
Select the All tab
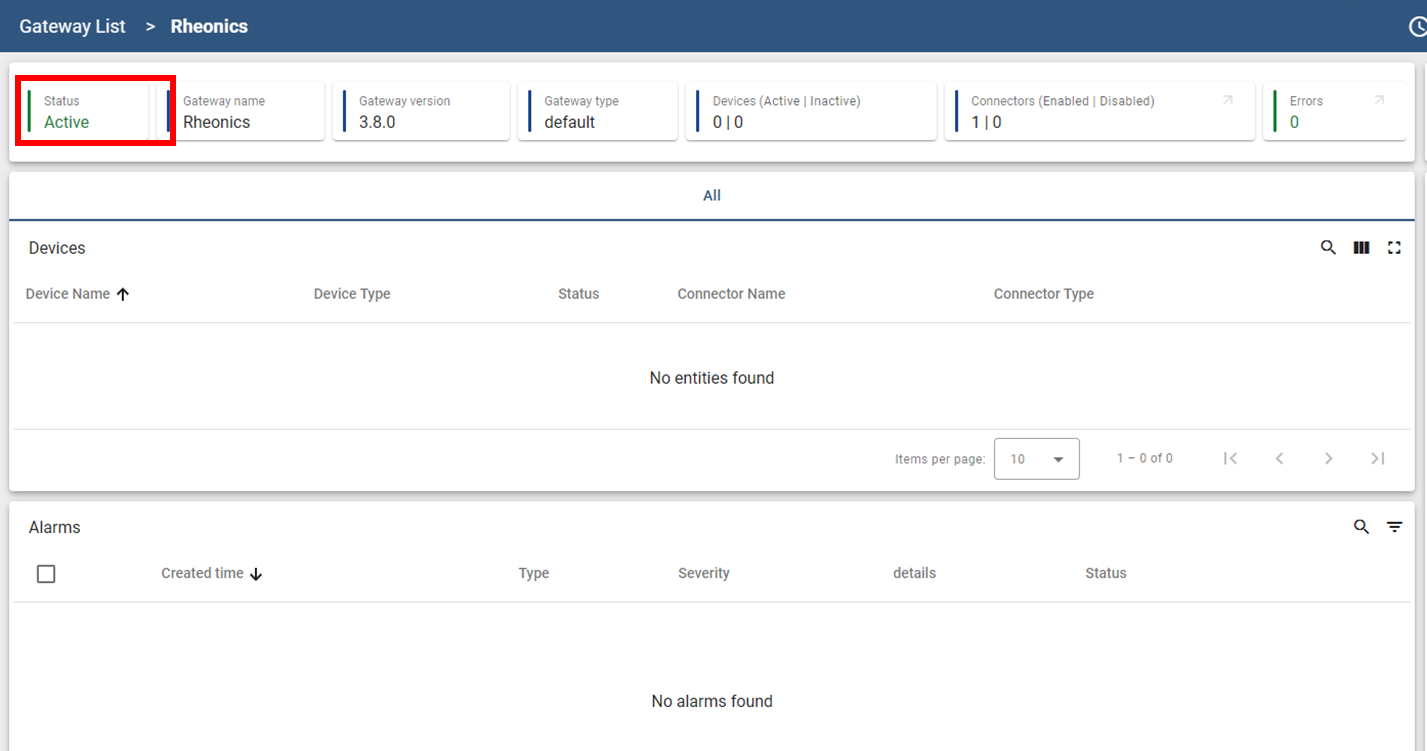click(712, 196)
